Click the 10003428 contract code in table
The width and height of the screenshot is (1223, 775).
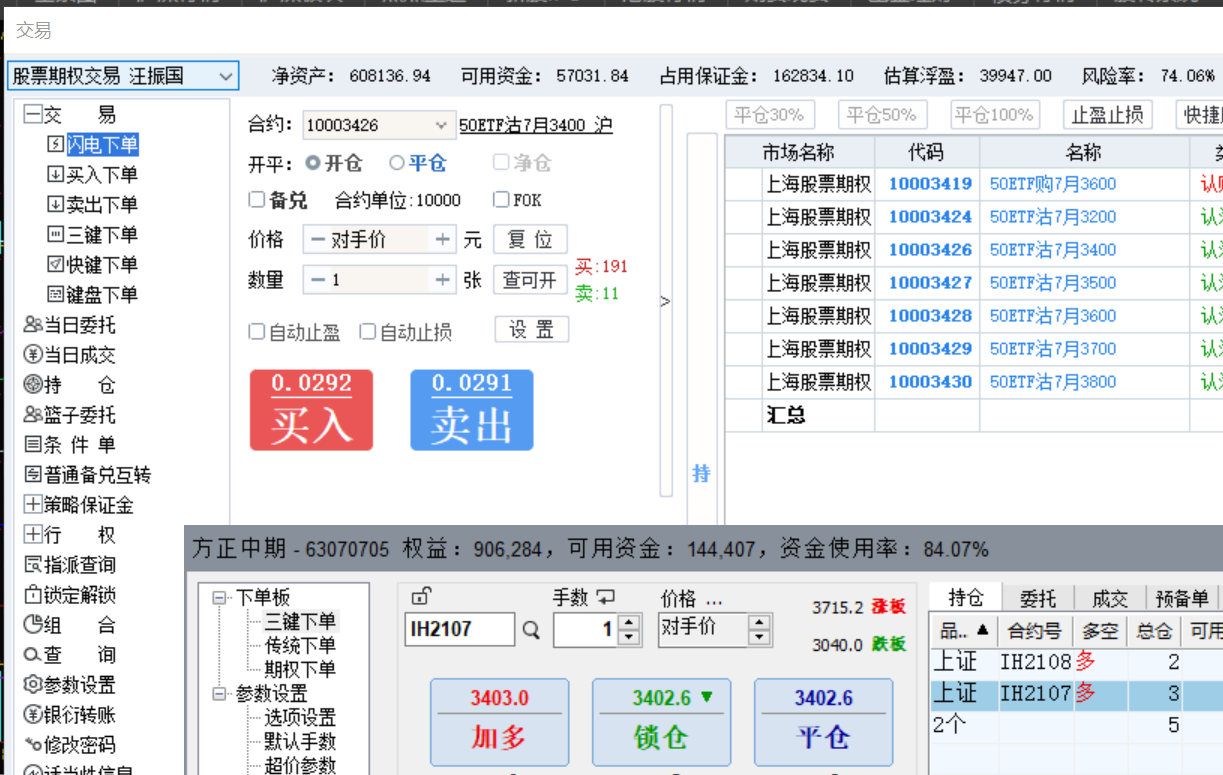point(930,316)
